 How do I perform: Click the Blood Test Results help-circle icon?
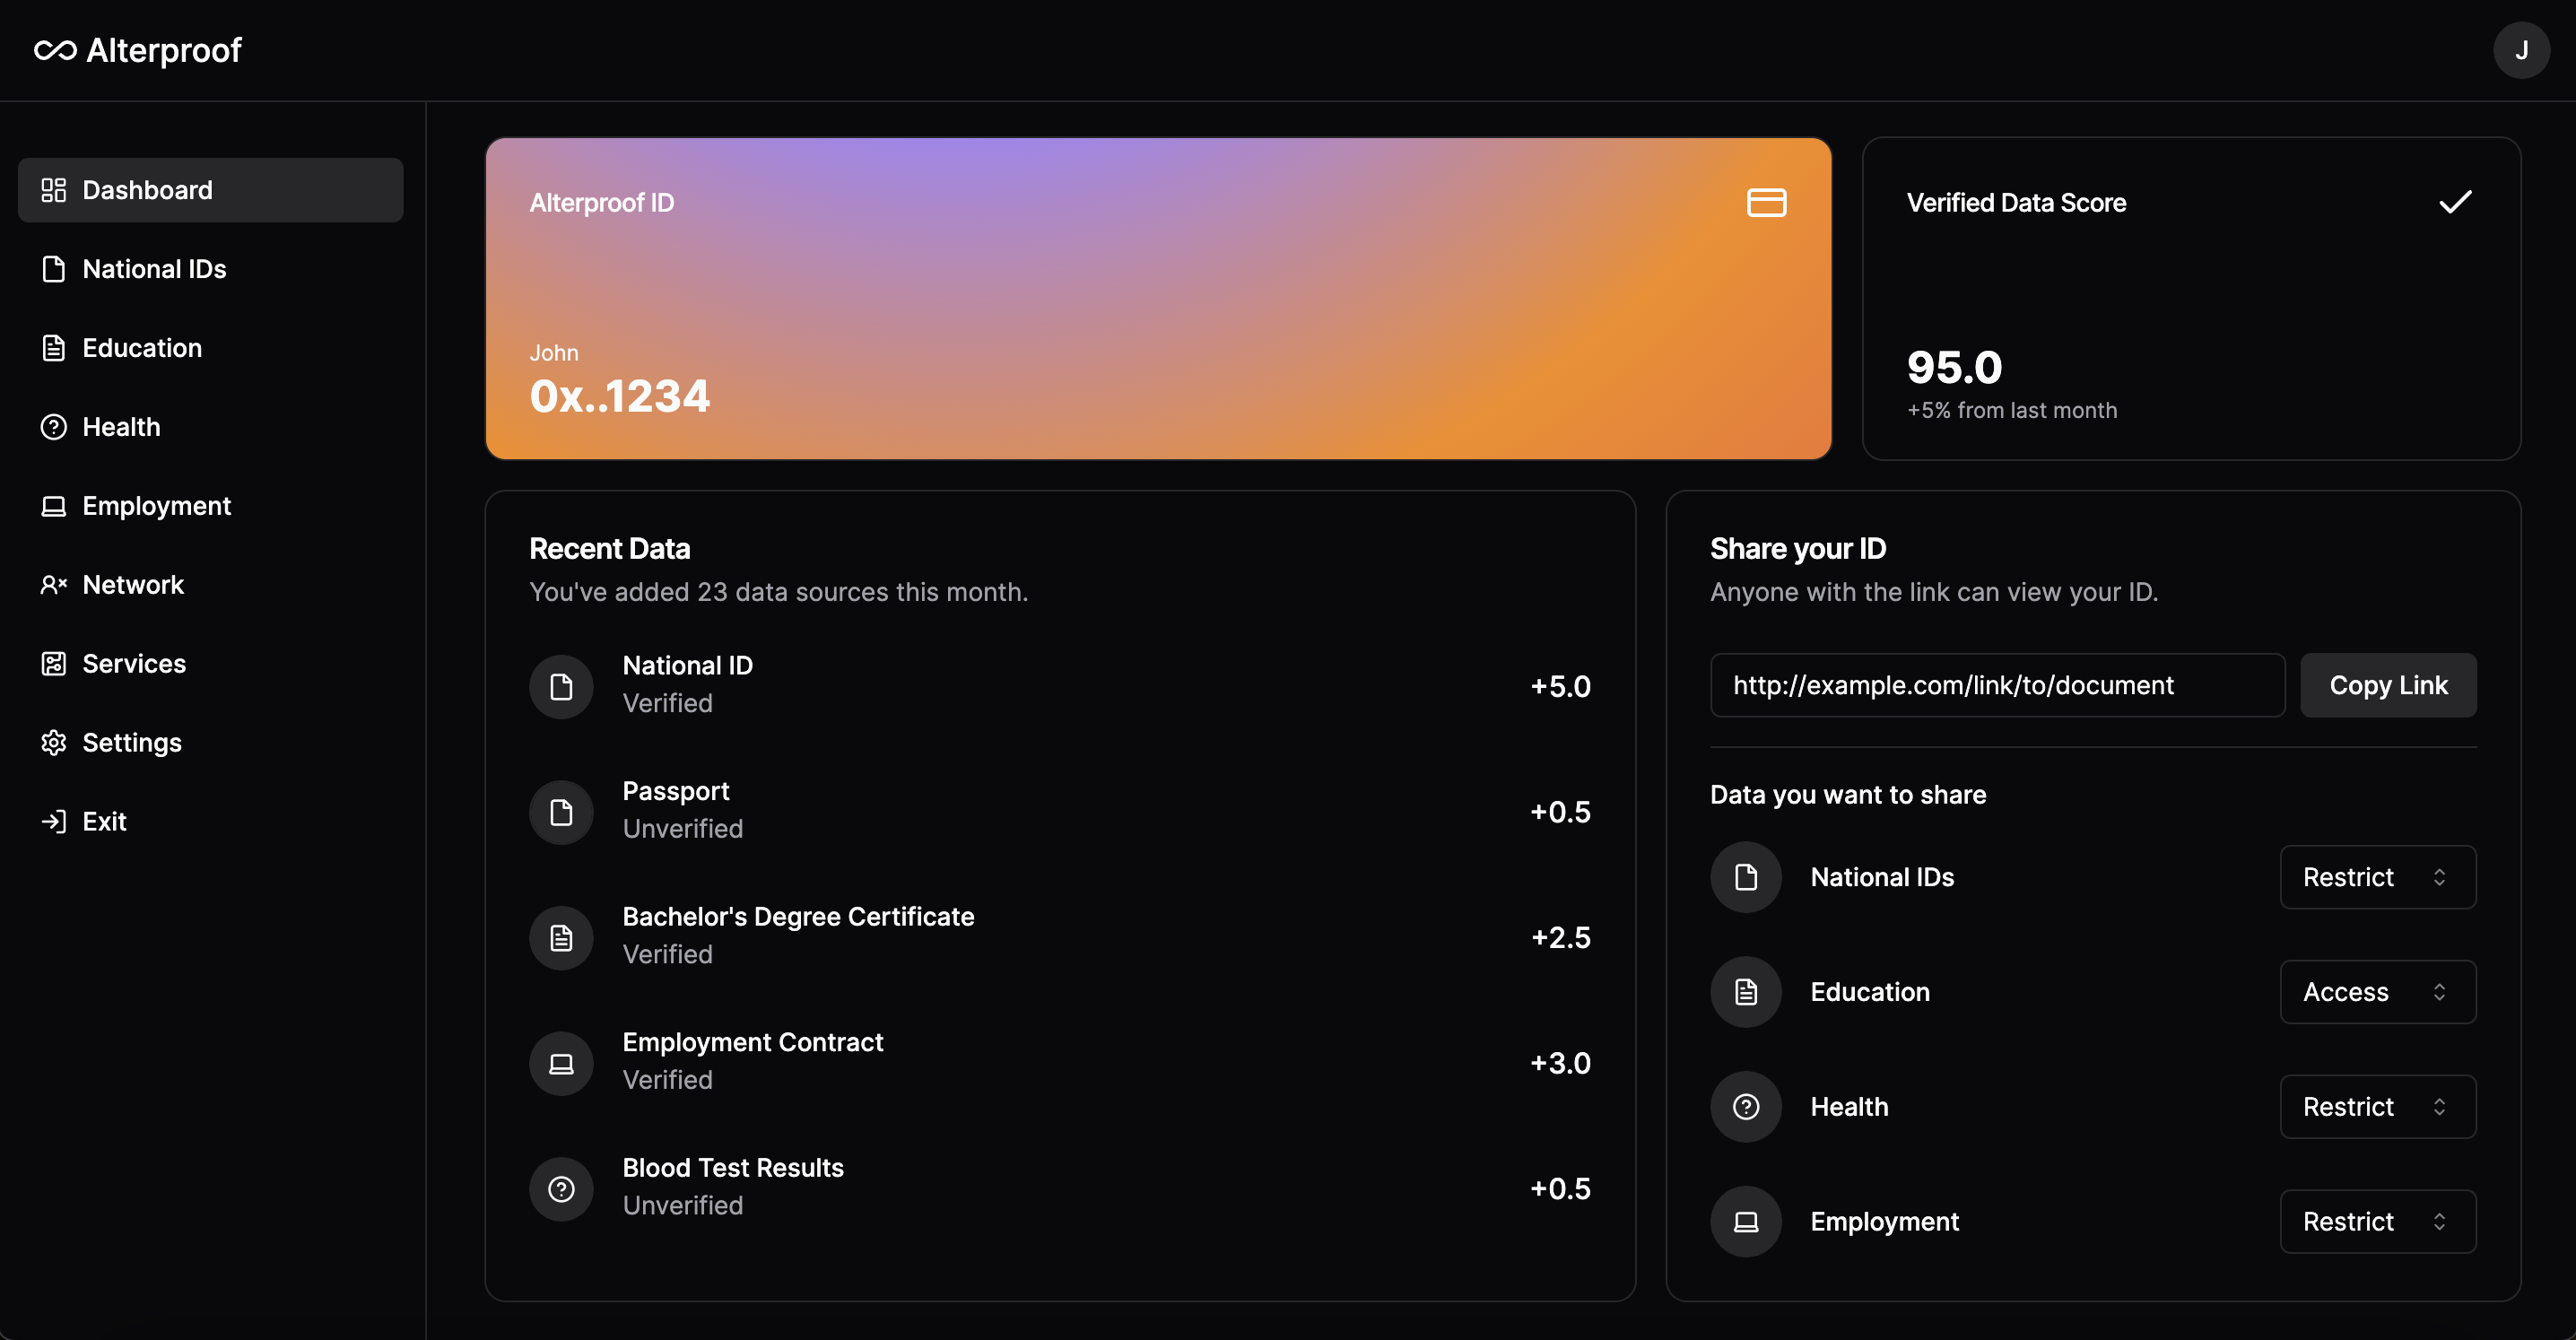pyautogui.click(x=561, y=1188)
